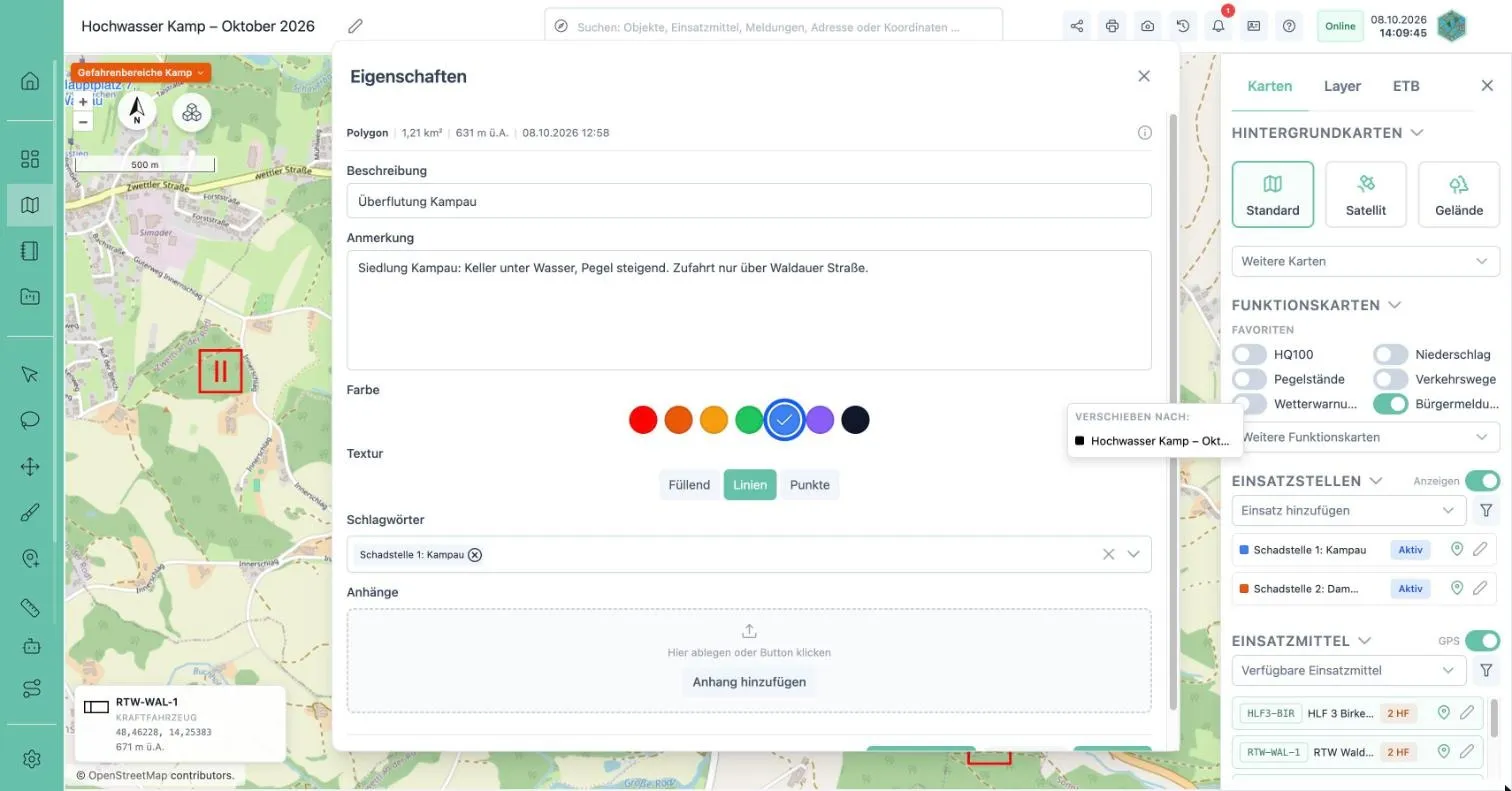Select the Satellit background map
The image size is (1512, 791).
(1366, 194)
